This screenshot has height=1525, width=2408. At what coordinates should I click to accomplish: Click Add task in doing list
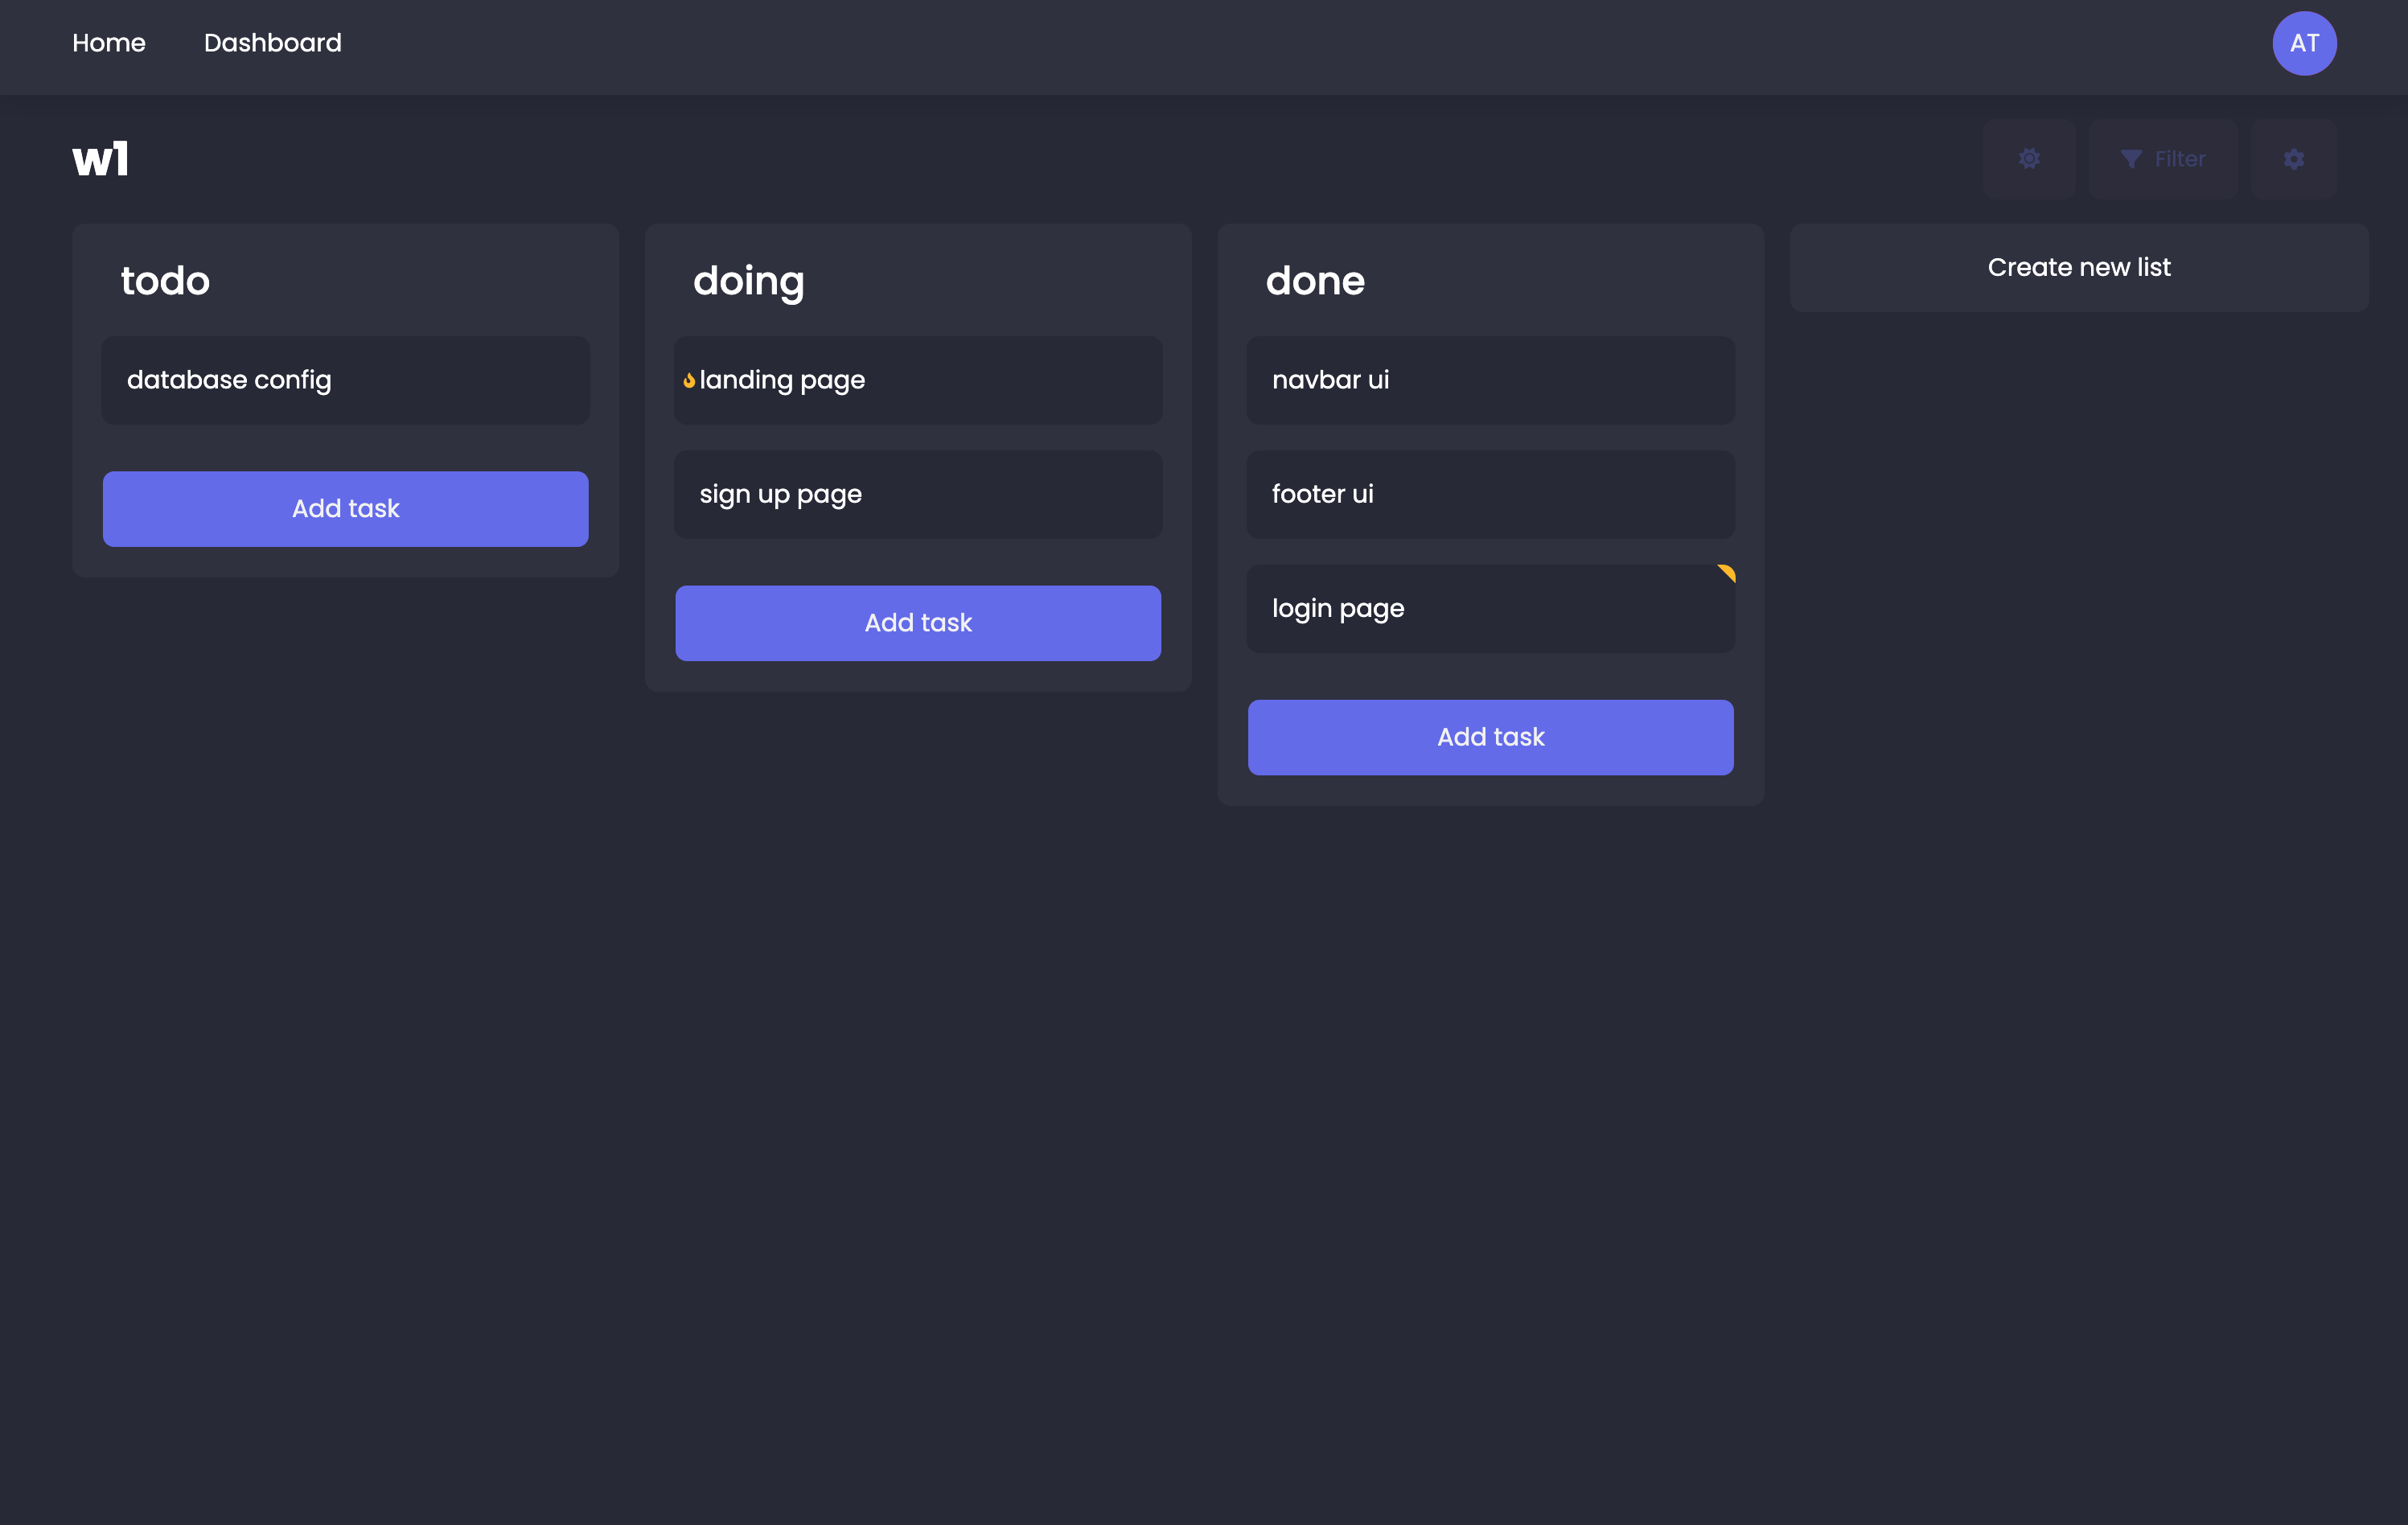coord(917,622)
